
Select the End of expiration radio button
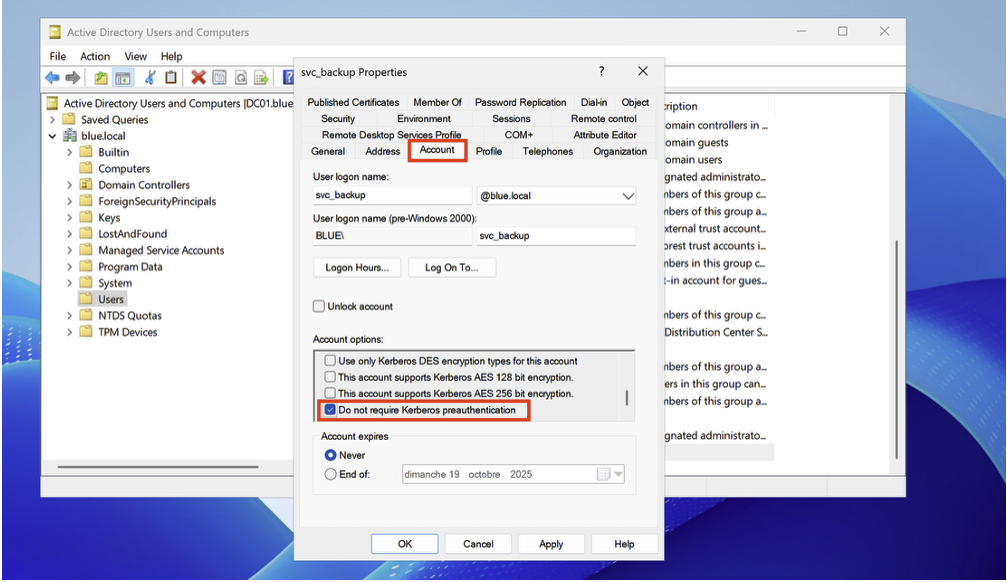330,474
